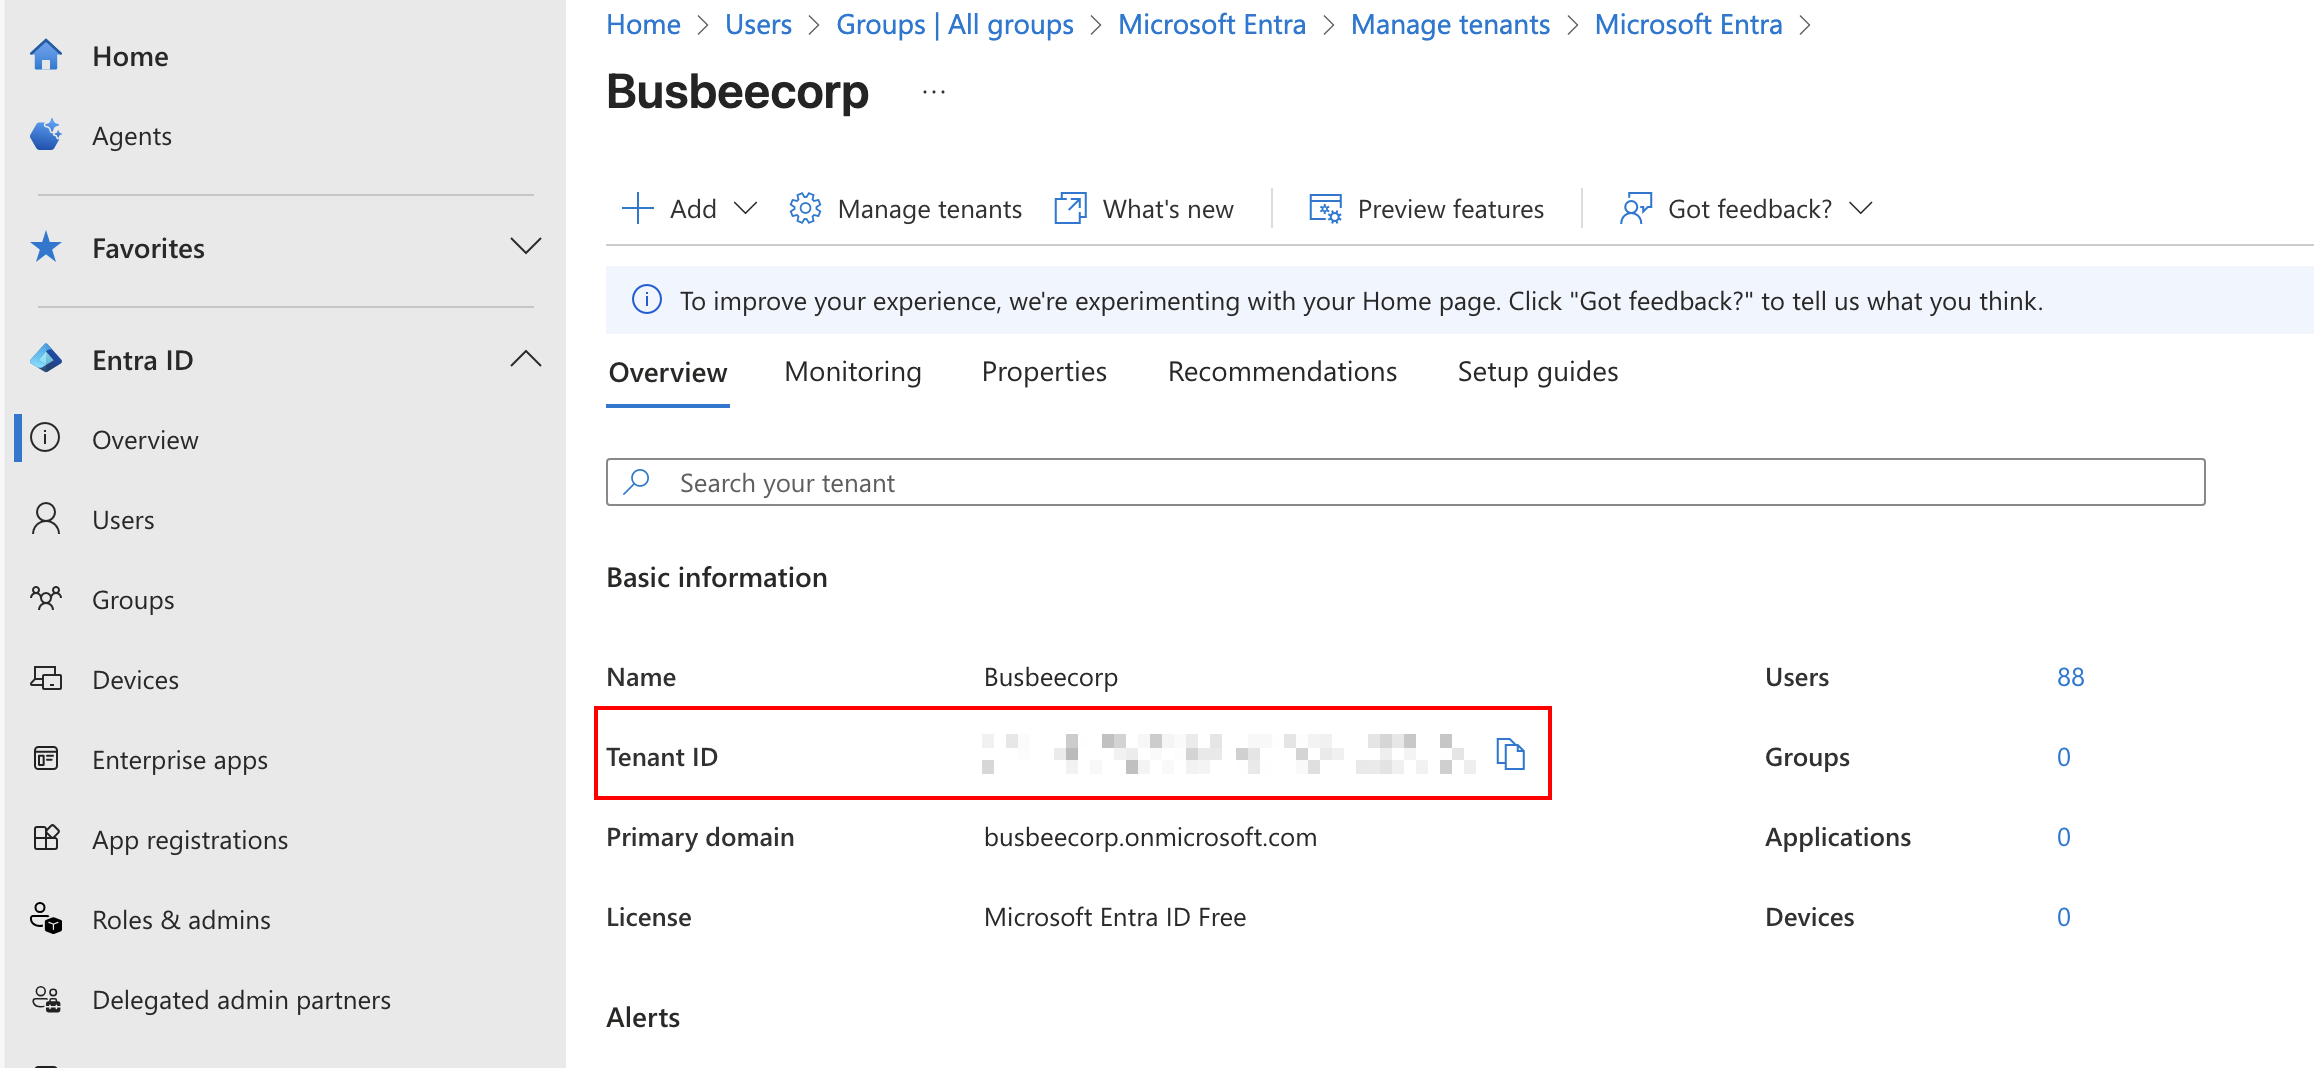Image resolution: width=2314 pixels, height=1068 pixels.
Task: Click the Home house icon in sidebar
Action: [x=46, y=56]
